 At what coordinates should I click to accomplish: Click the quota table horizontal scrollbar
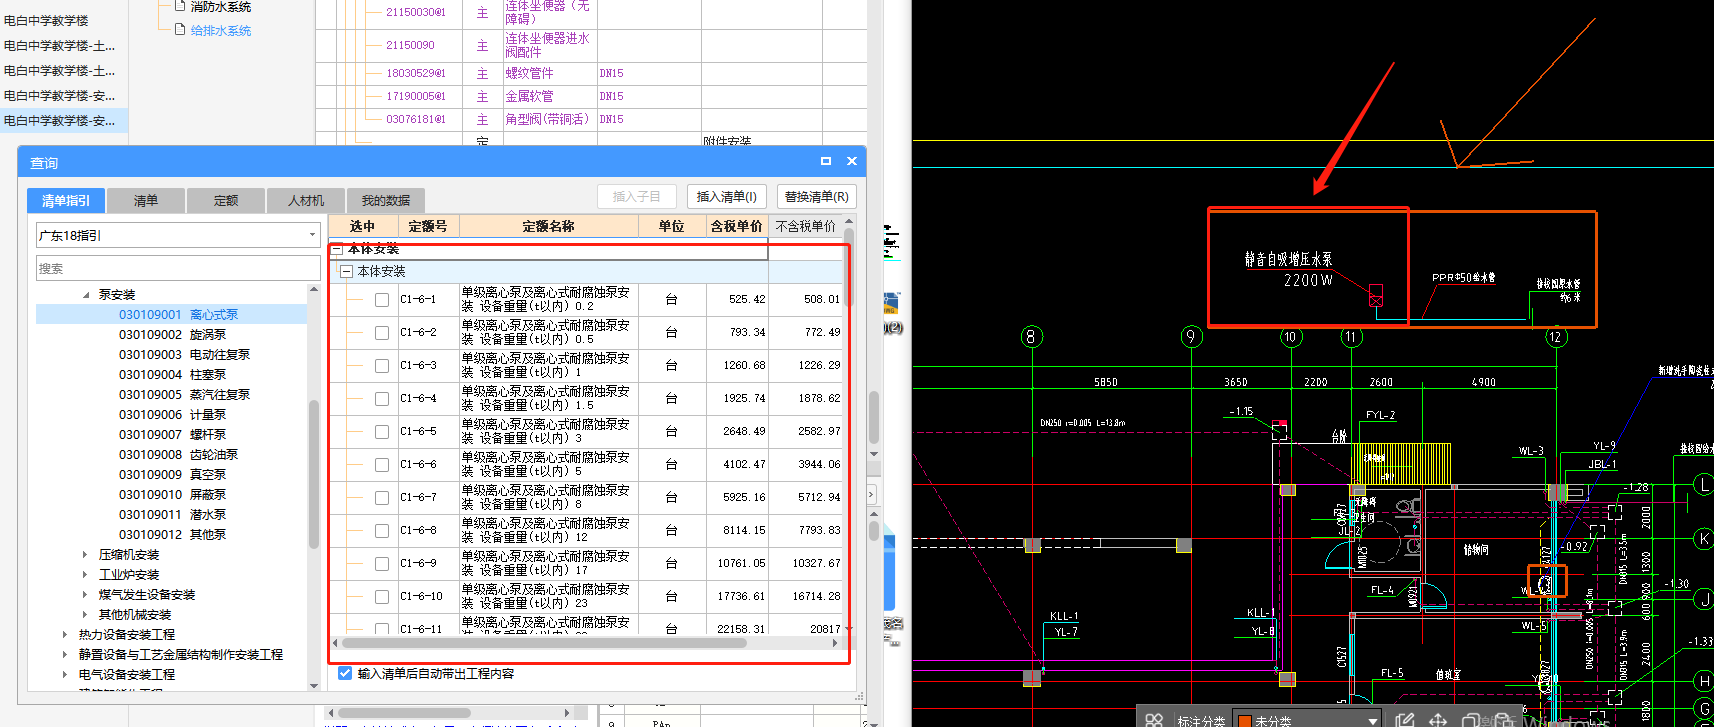pyautogui.click(x=544, y=643)
